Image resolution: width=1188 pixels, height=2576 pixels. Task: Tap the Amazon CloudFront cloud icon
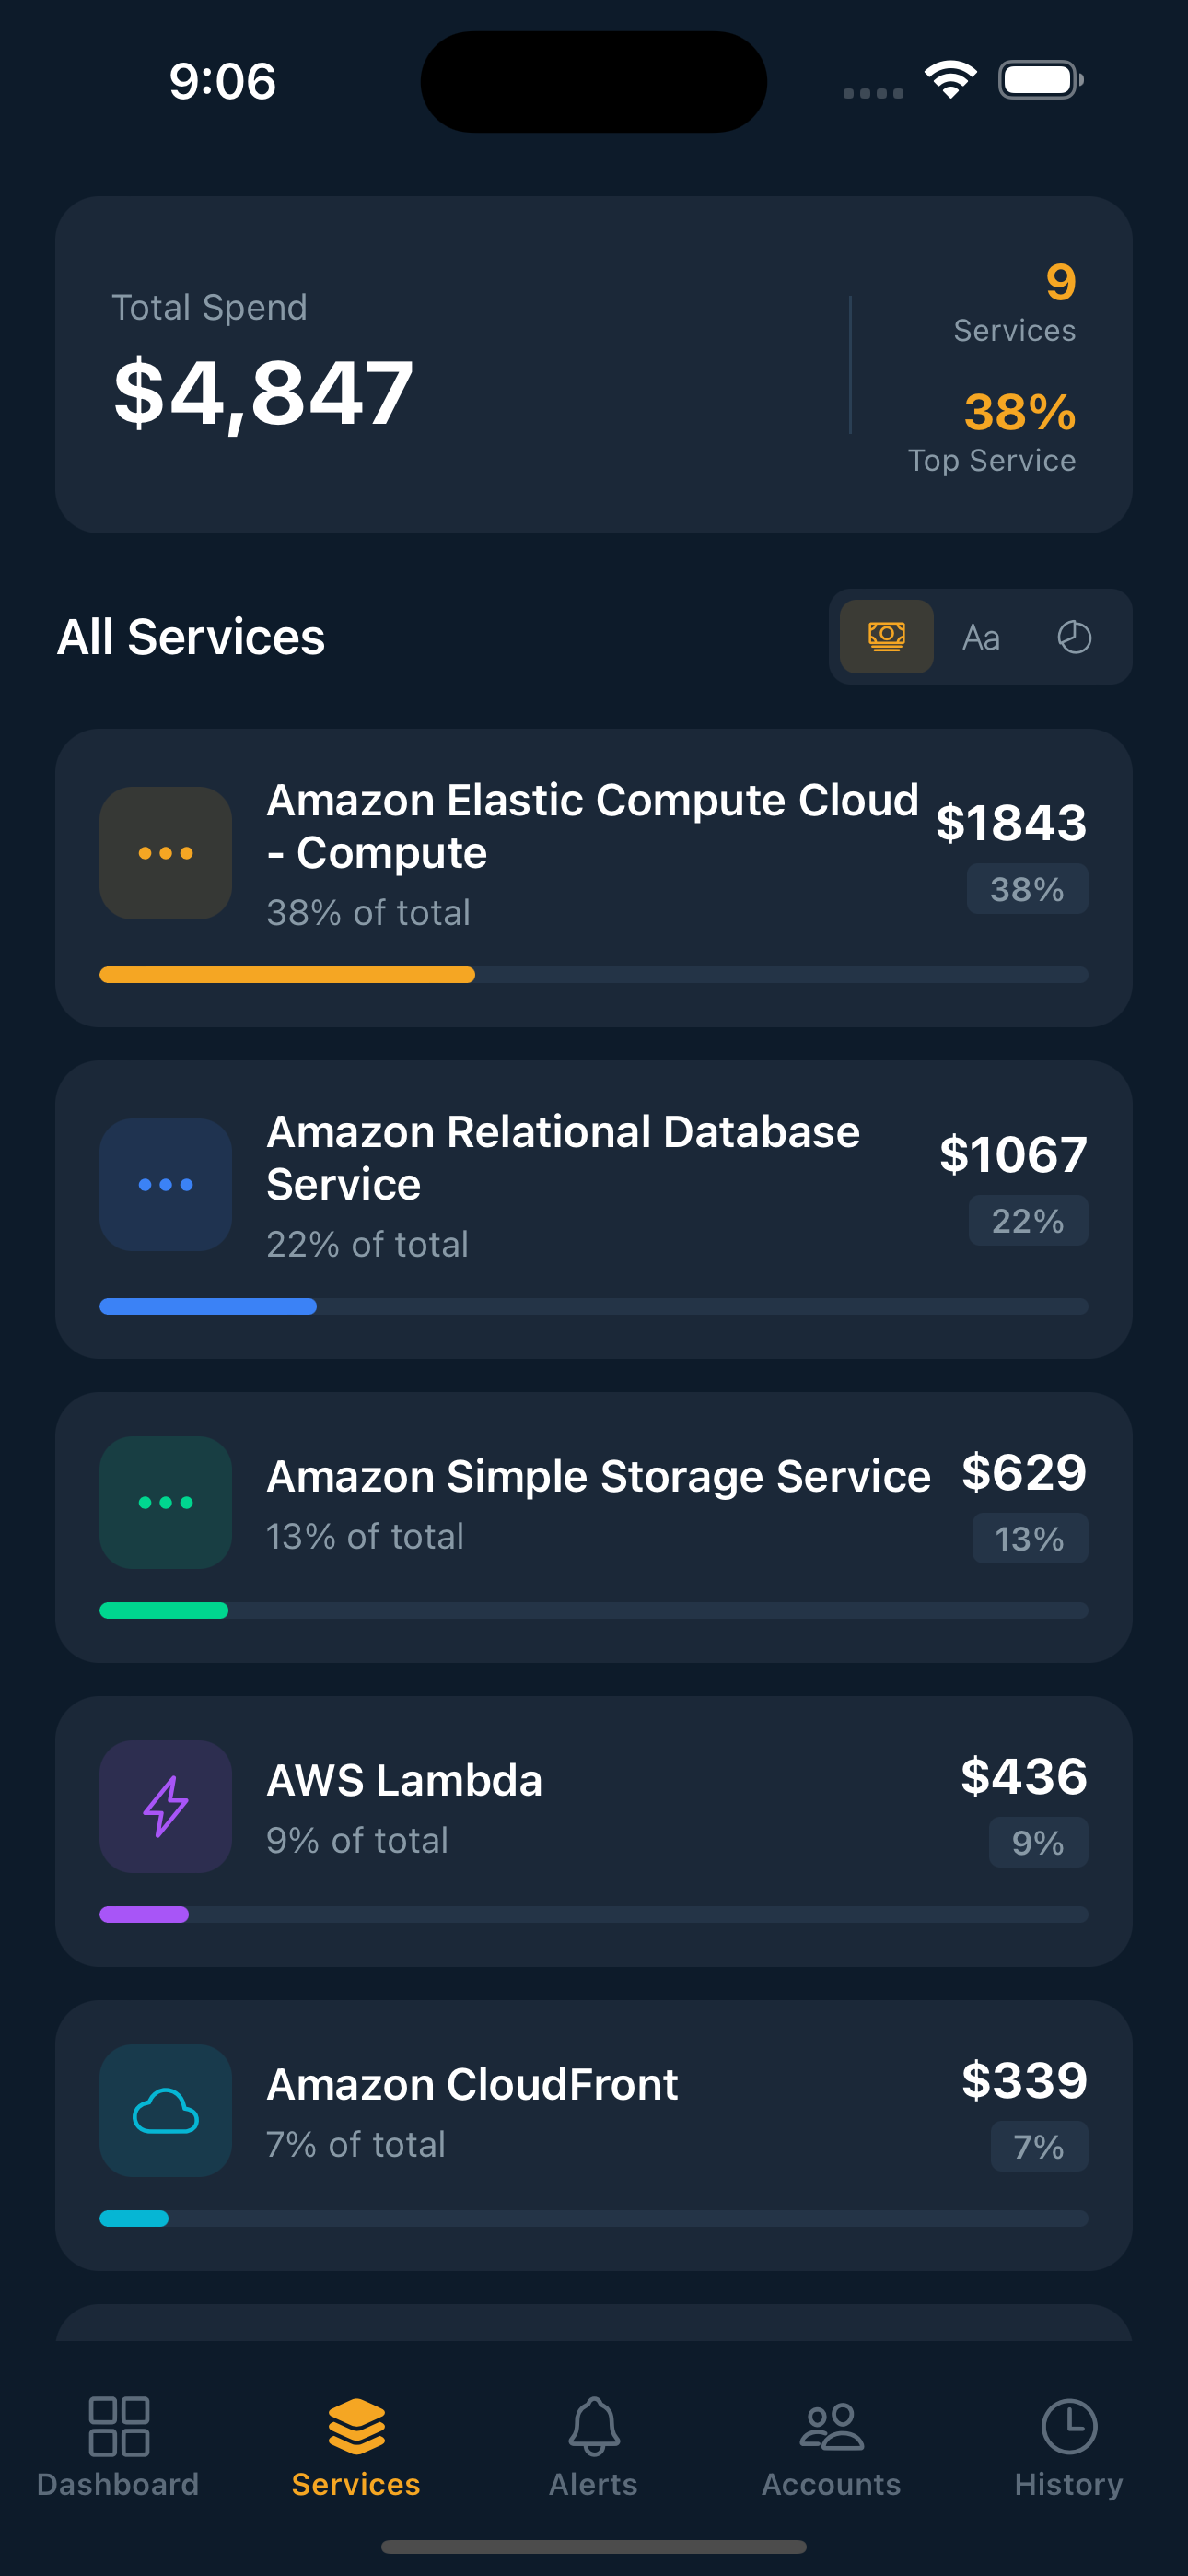pos(166,2110)
